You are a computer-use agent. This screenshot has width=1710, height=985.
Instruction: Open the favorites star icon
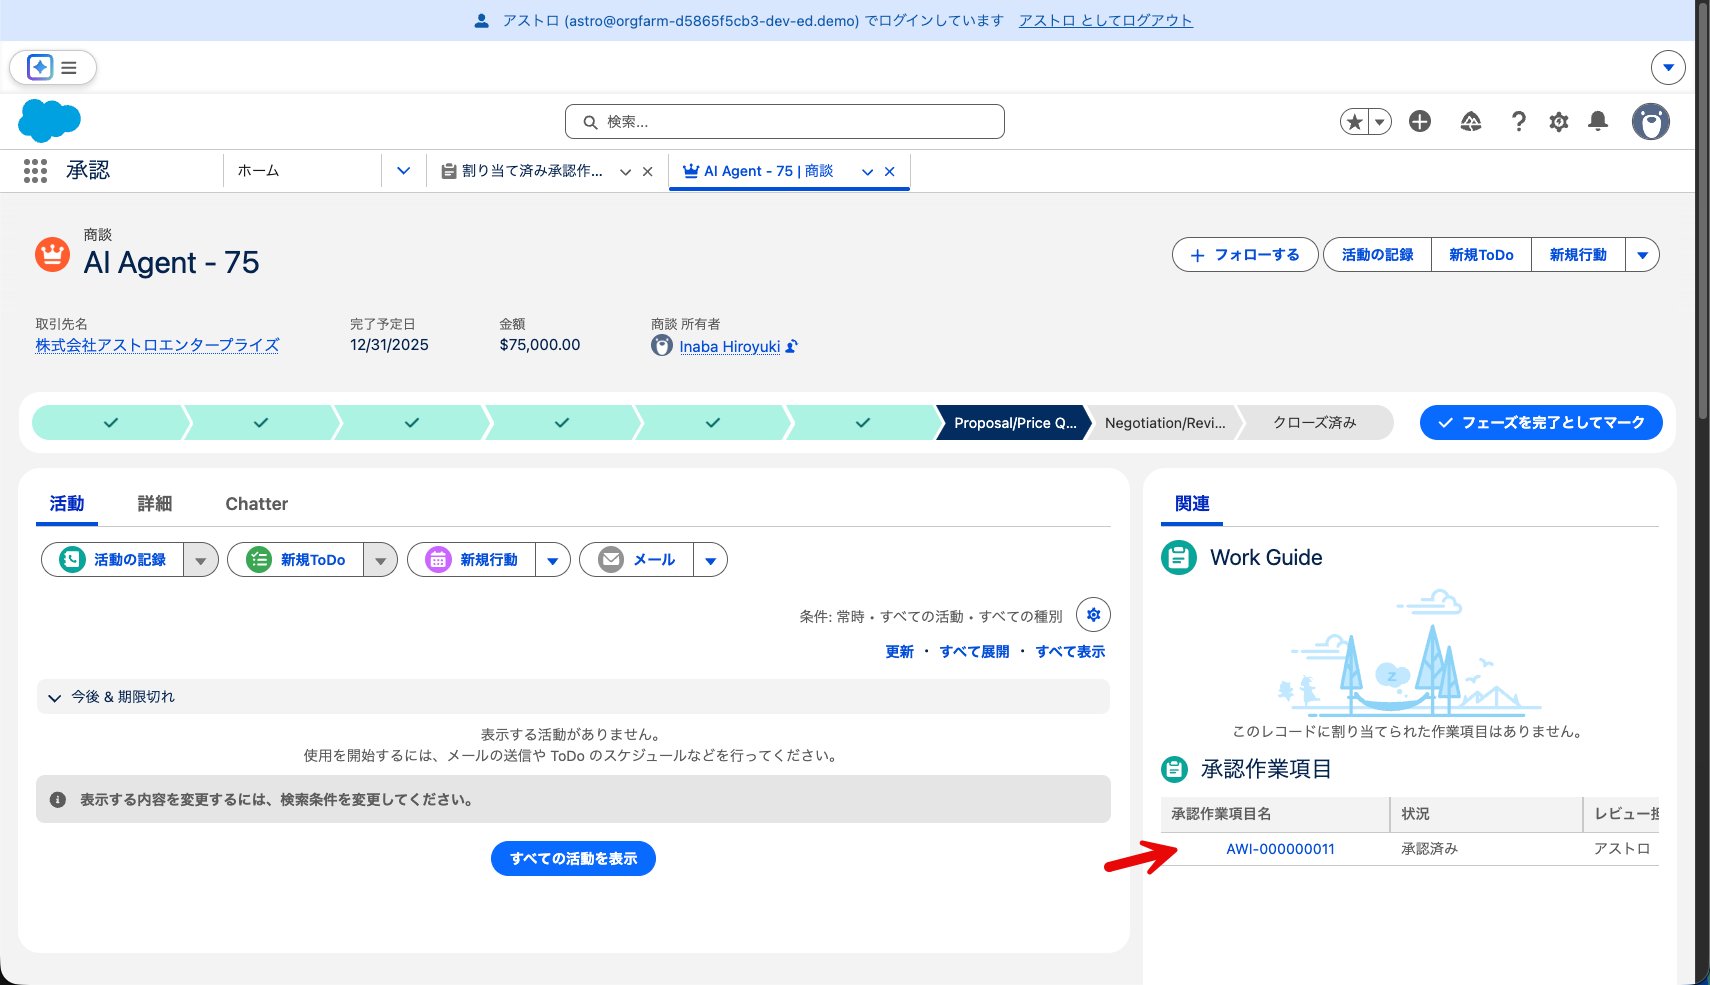point(1354,122)
